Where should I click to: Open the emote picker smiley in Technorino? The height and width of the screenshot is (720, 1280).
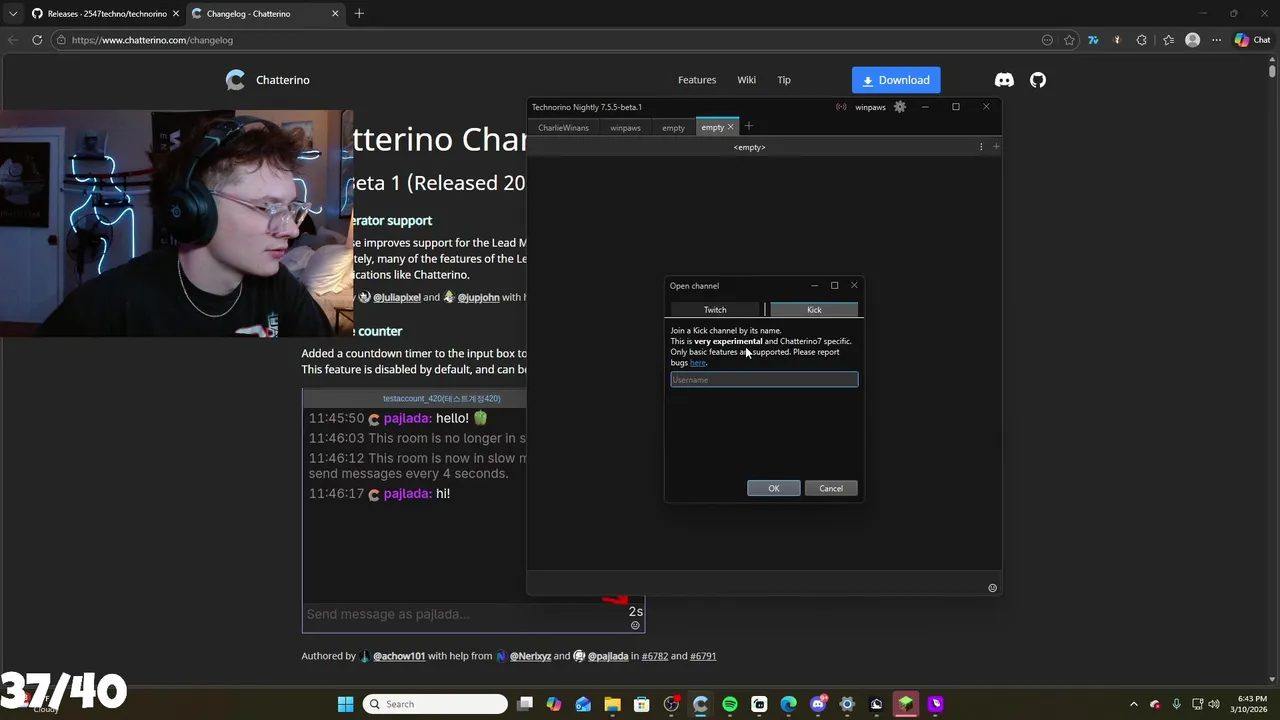click(x=992, y=588)
